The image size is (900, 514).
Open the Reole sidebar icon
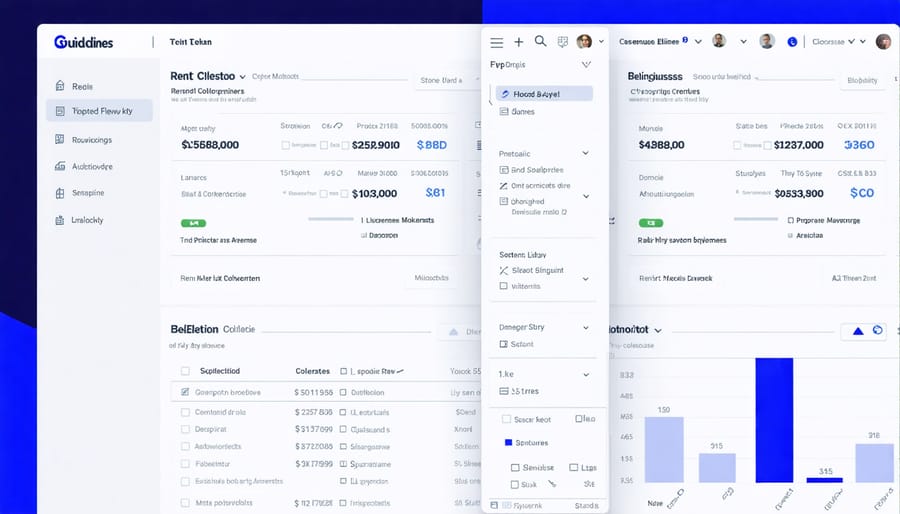click(x=60, y=86)
